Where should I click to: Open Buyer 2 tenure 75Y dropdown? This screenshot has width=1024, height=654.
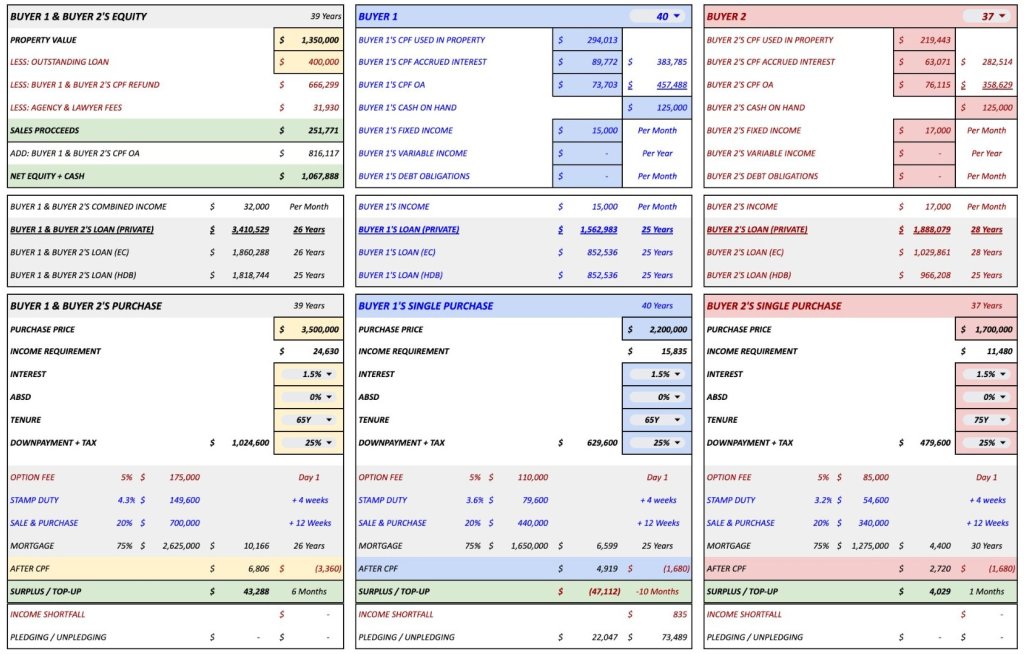click(x=986, y=420)
